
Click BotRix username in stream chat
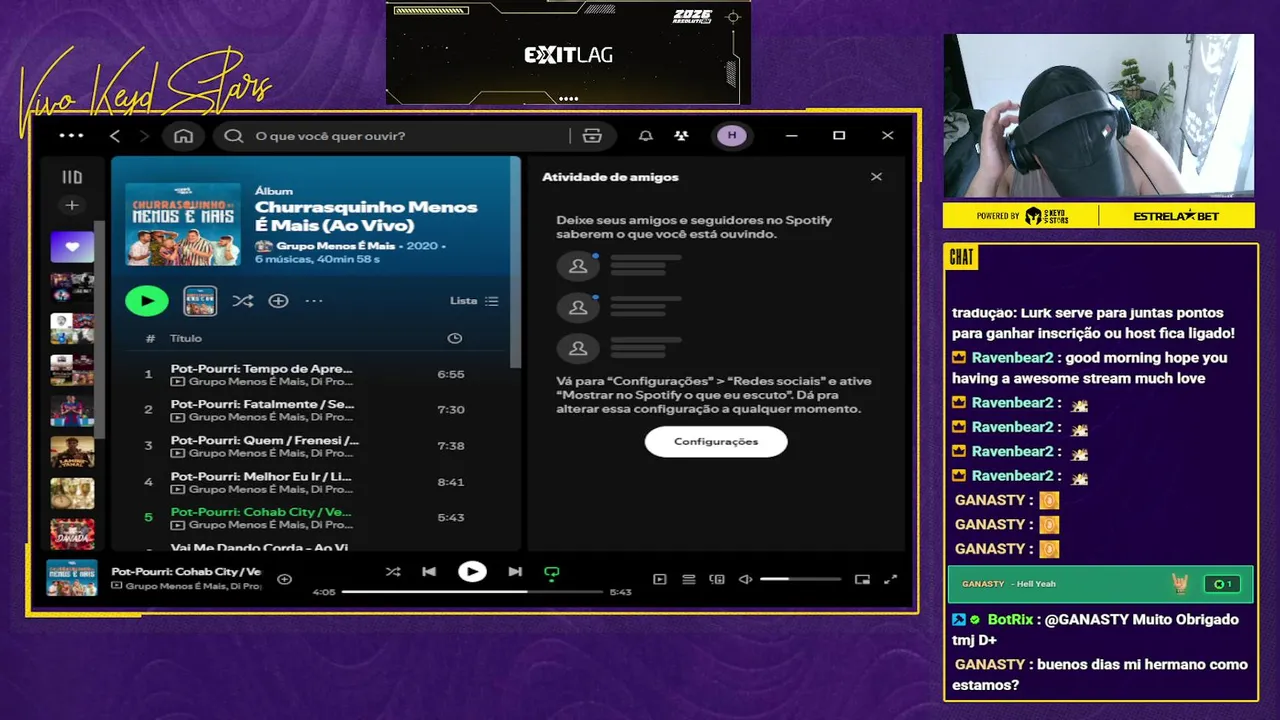click(x=1010, y=619)
